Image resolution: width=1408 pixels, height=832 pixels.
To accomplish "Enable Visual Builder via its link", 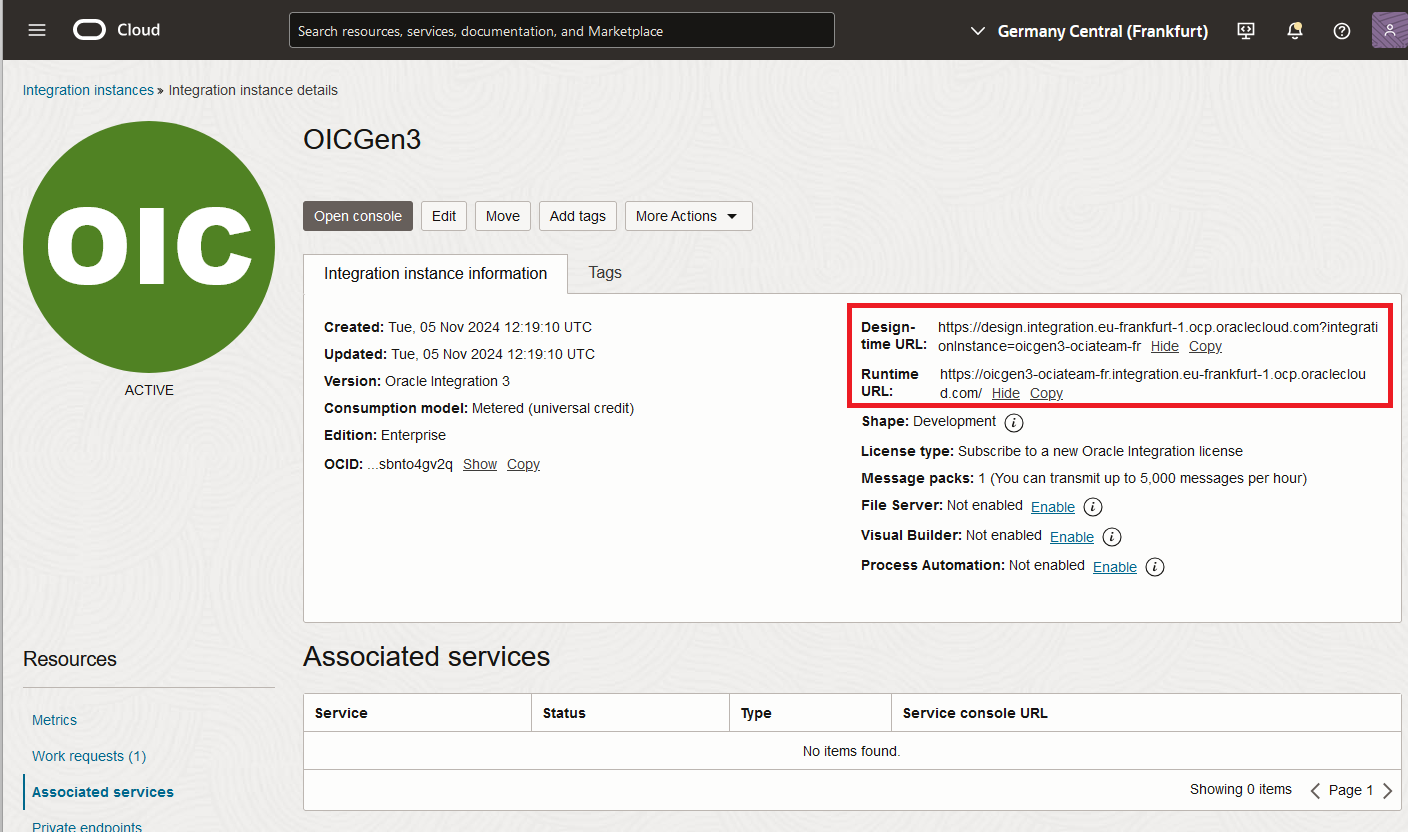I will 1071,537.
